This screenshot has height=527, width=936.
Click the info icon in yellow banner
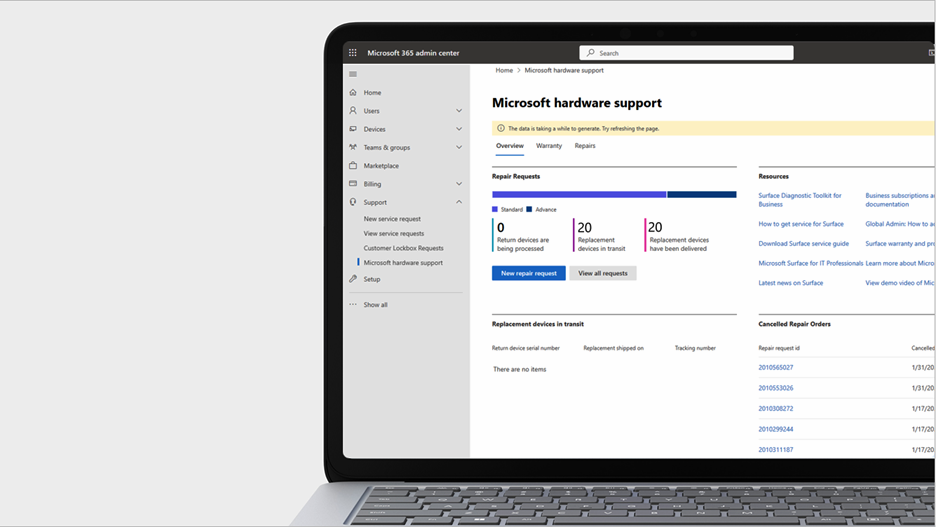coord(501,128)
